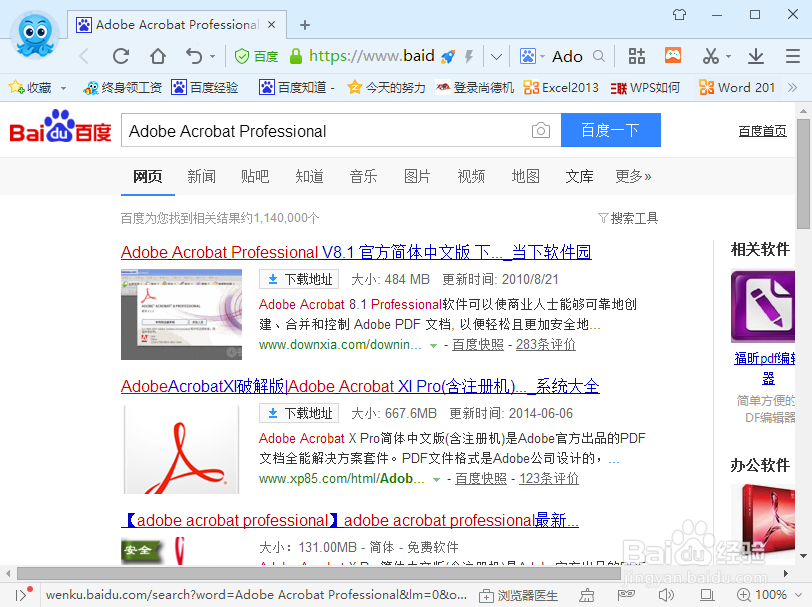Open the browser hamburger menu
812x607 pixels.
pos(793,56)
